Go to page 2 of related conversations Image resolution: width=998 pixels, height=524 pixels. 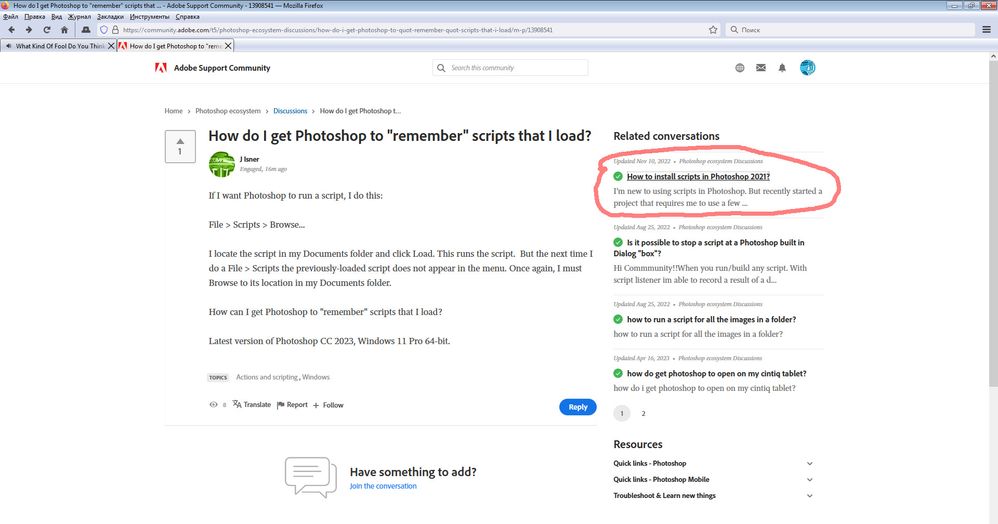pos(643,413)
